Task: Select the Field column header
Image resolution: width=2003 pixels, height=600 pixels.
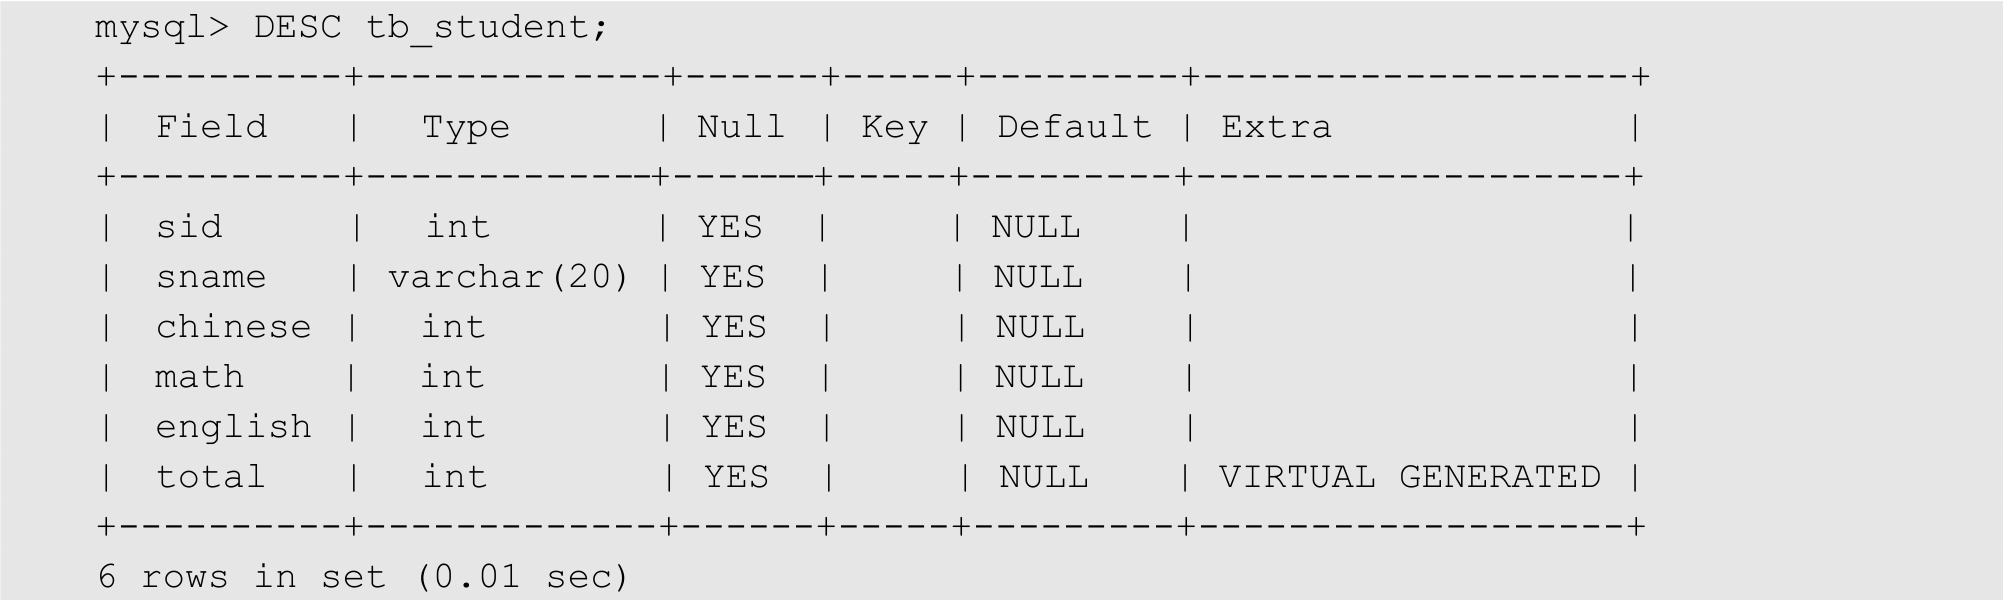Action: [x=211, y=128]
